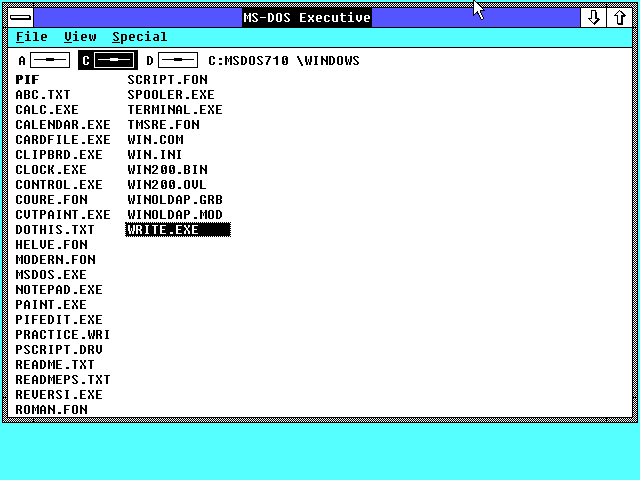Open the View menu
This screenshot has height=480, width=640.
80,37
